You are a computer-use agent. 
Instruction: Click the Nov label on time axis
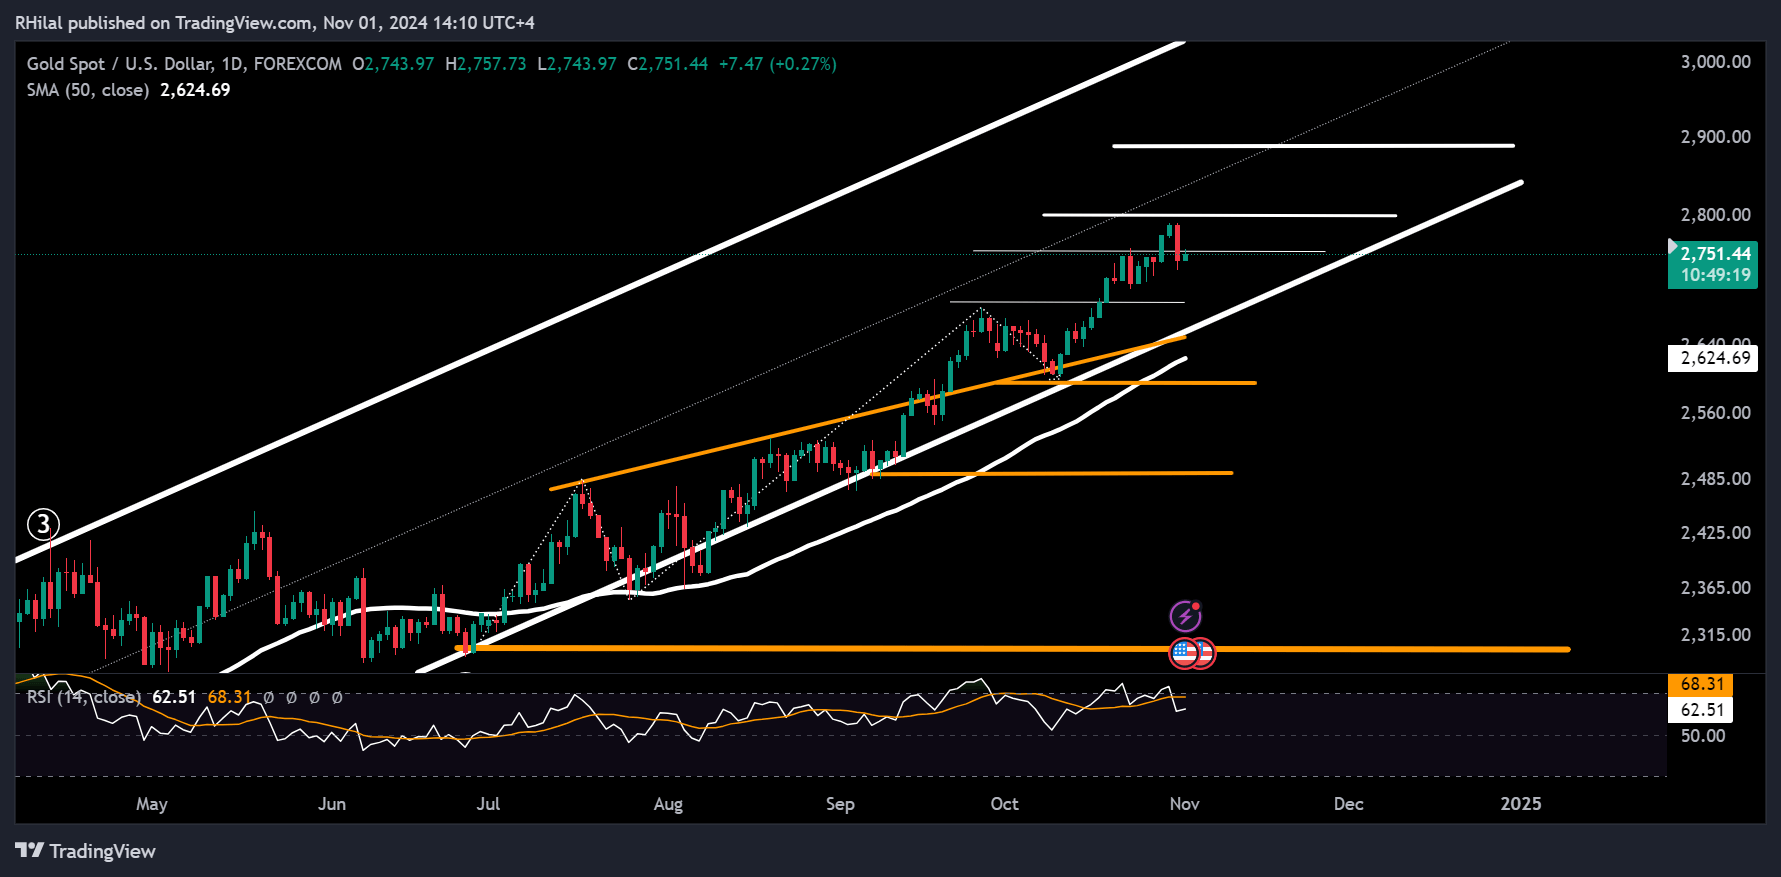(x=1185, y=804)
